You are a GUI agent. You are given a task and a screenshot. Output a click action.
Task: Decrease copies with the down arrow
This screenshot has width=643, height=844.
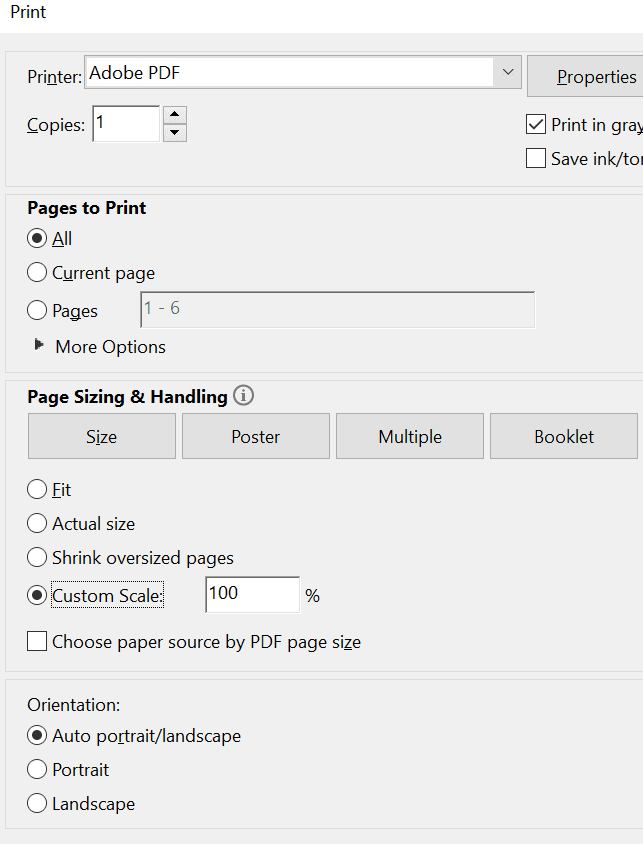pyautogui.click(x=175, y=132)
